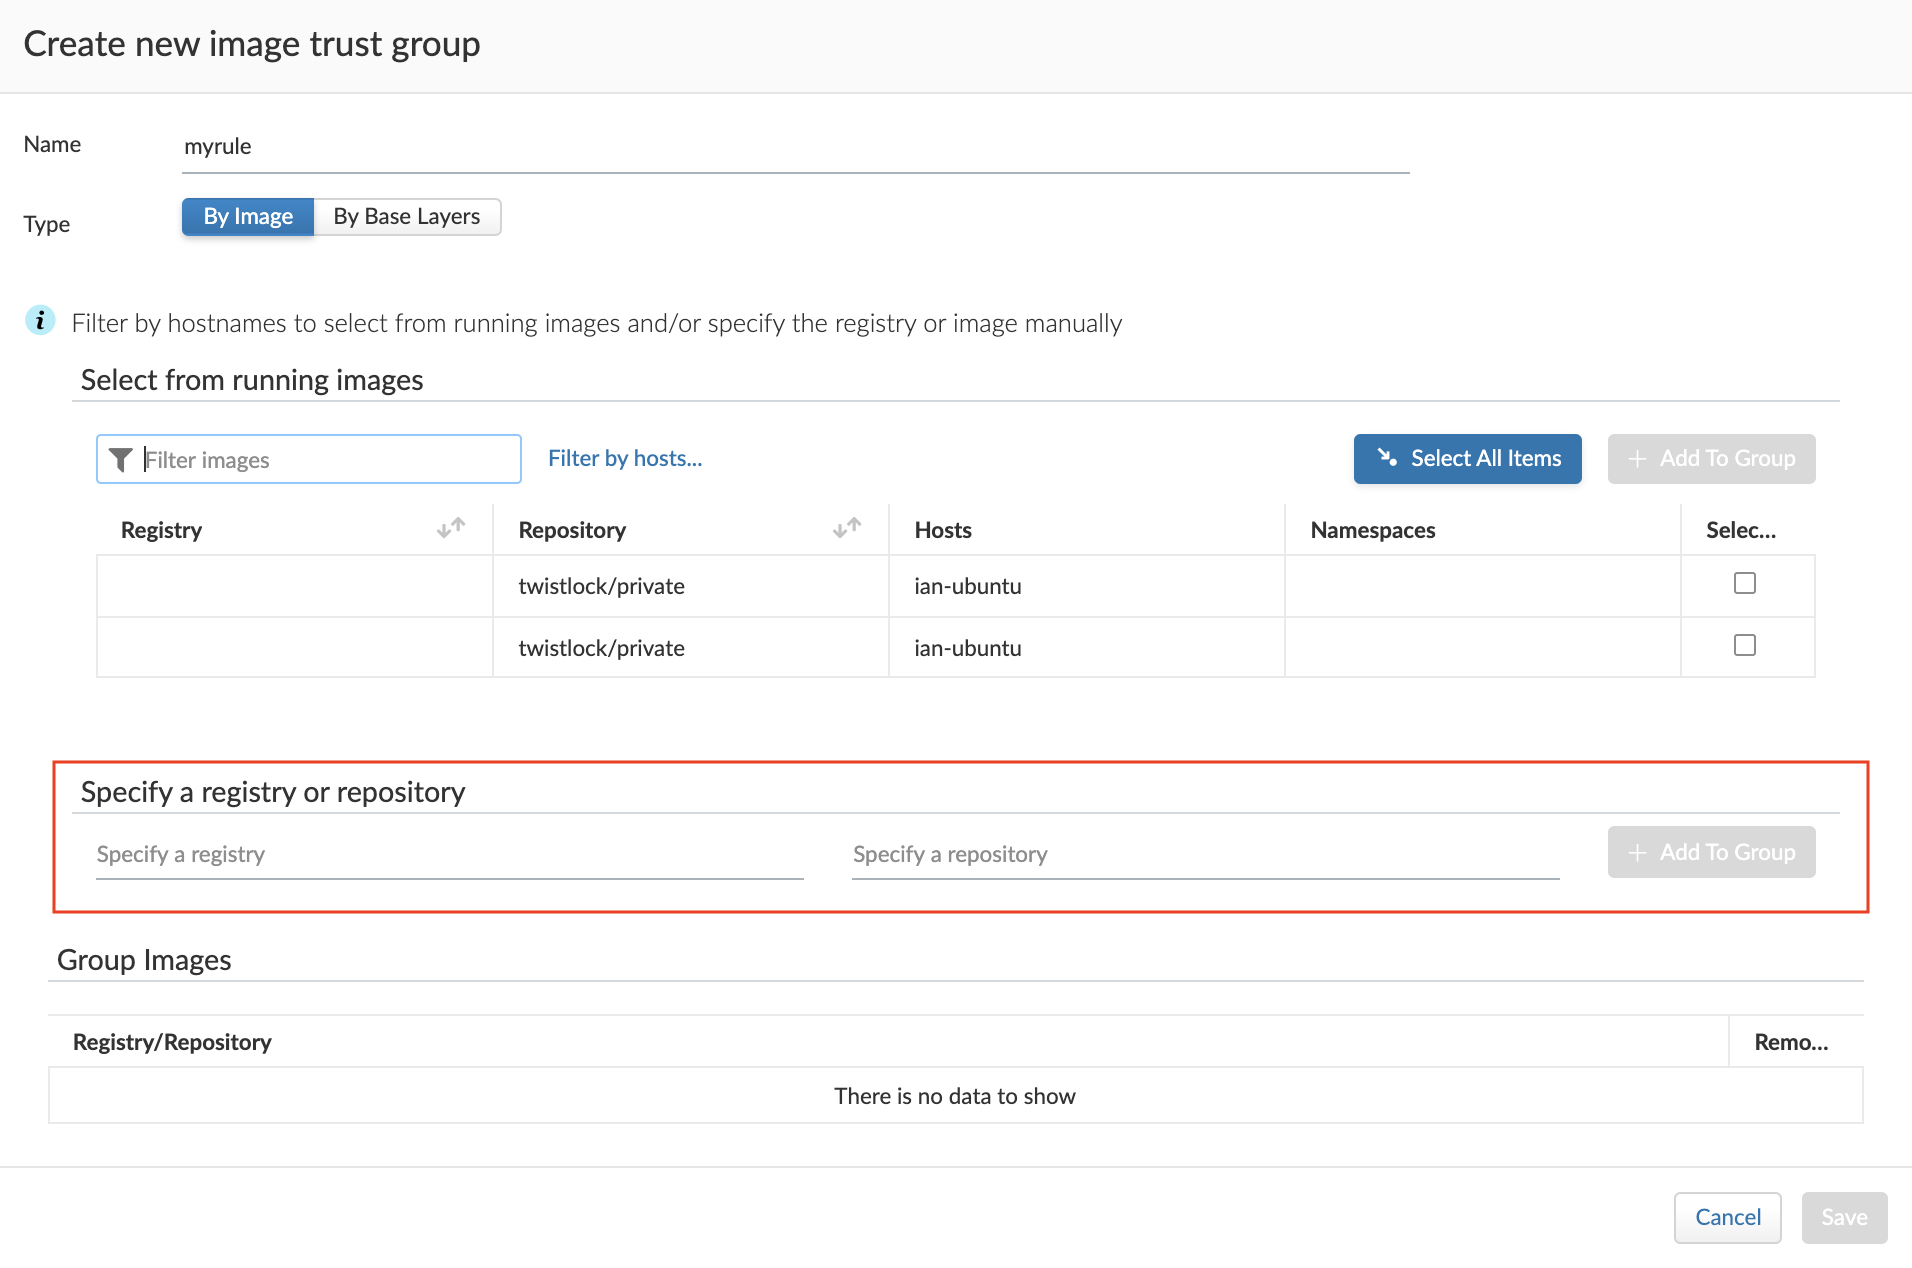The width and height of the screenshot is (1912, 1268).
Task: Click the Registry column header label
Action: pyautogui.click(x=161, y=530)
